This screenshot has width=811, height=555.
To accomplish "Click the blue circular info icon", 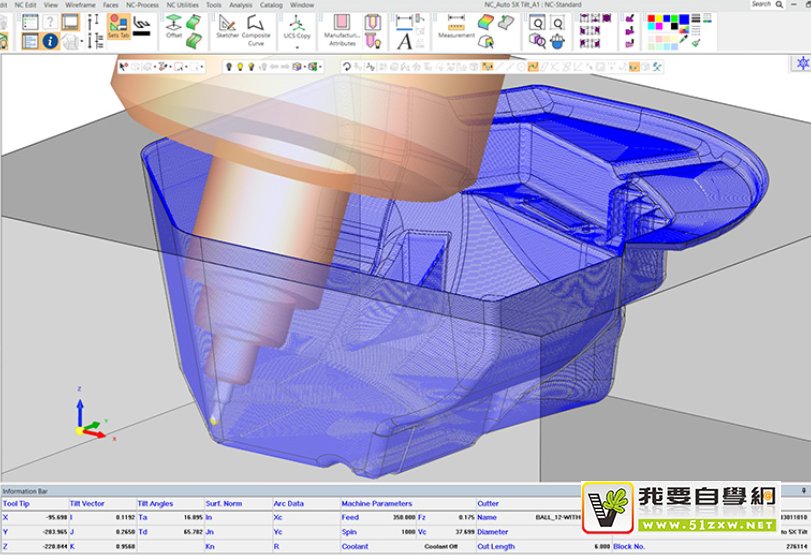I will click(x=50, y=41).
